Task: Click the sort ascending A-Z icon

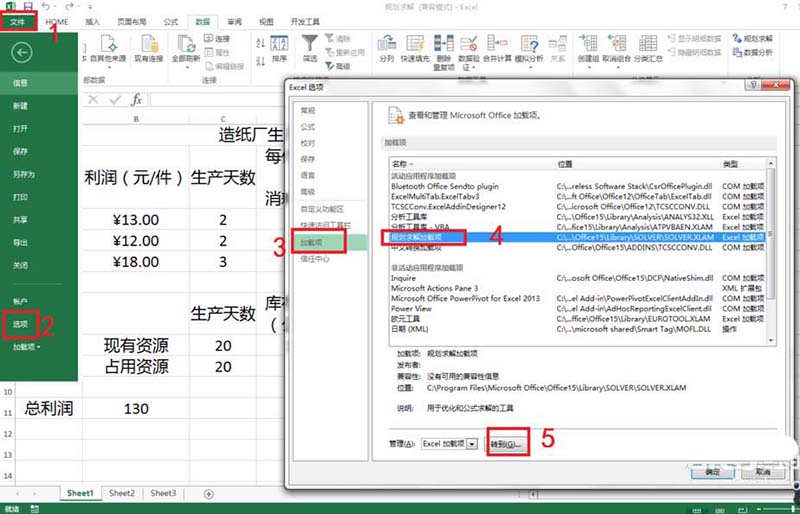Action: click(x=260, y=43)
